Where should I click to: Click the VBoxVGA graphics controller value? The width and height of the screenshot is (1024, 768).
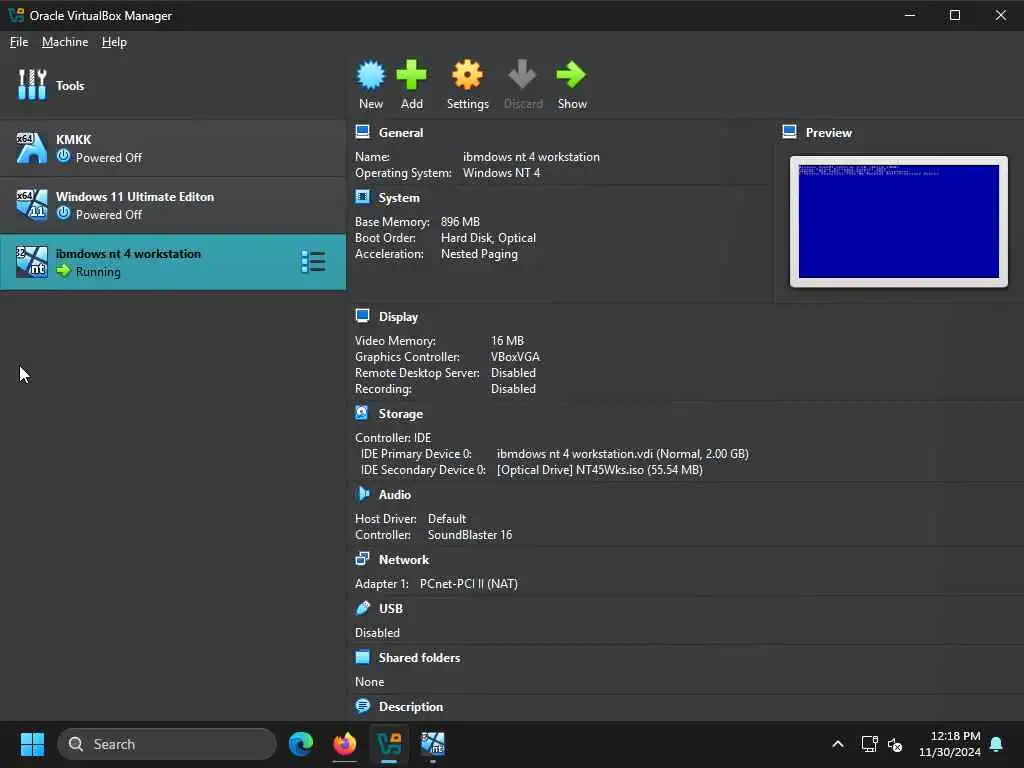click(515, 357)
